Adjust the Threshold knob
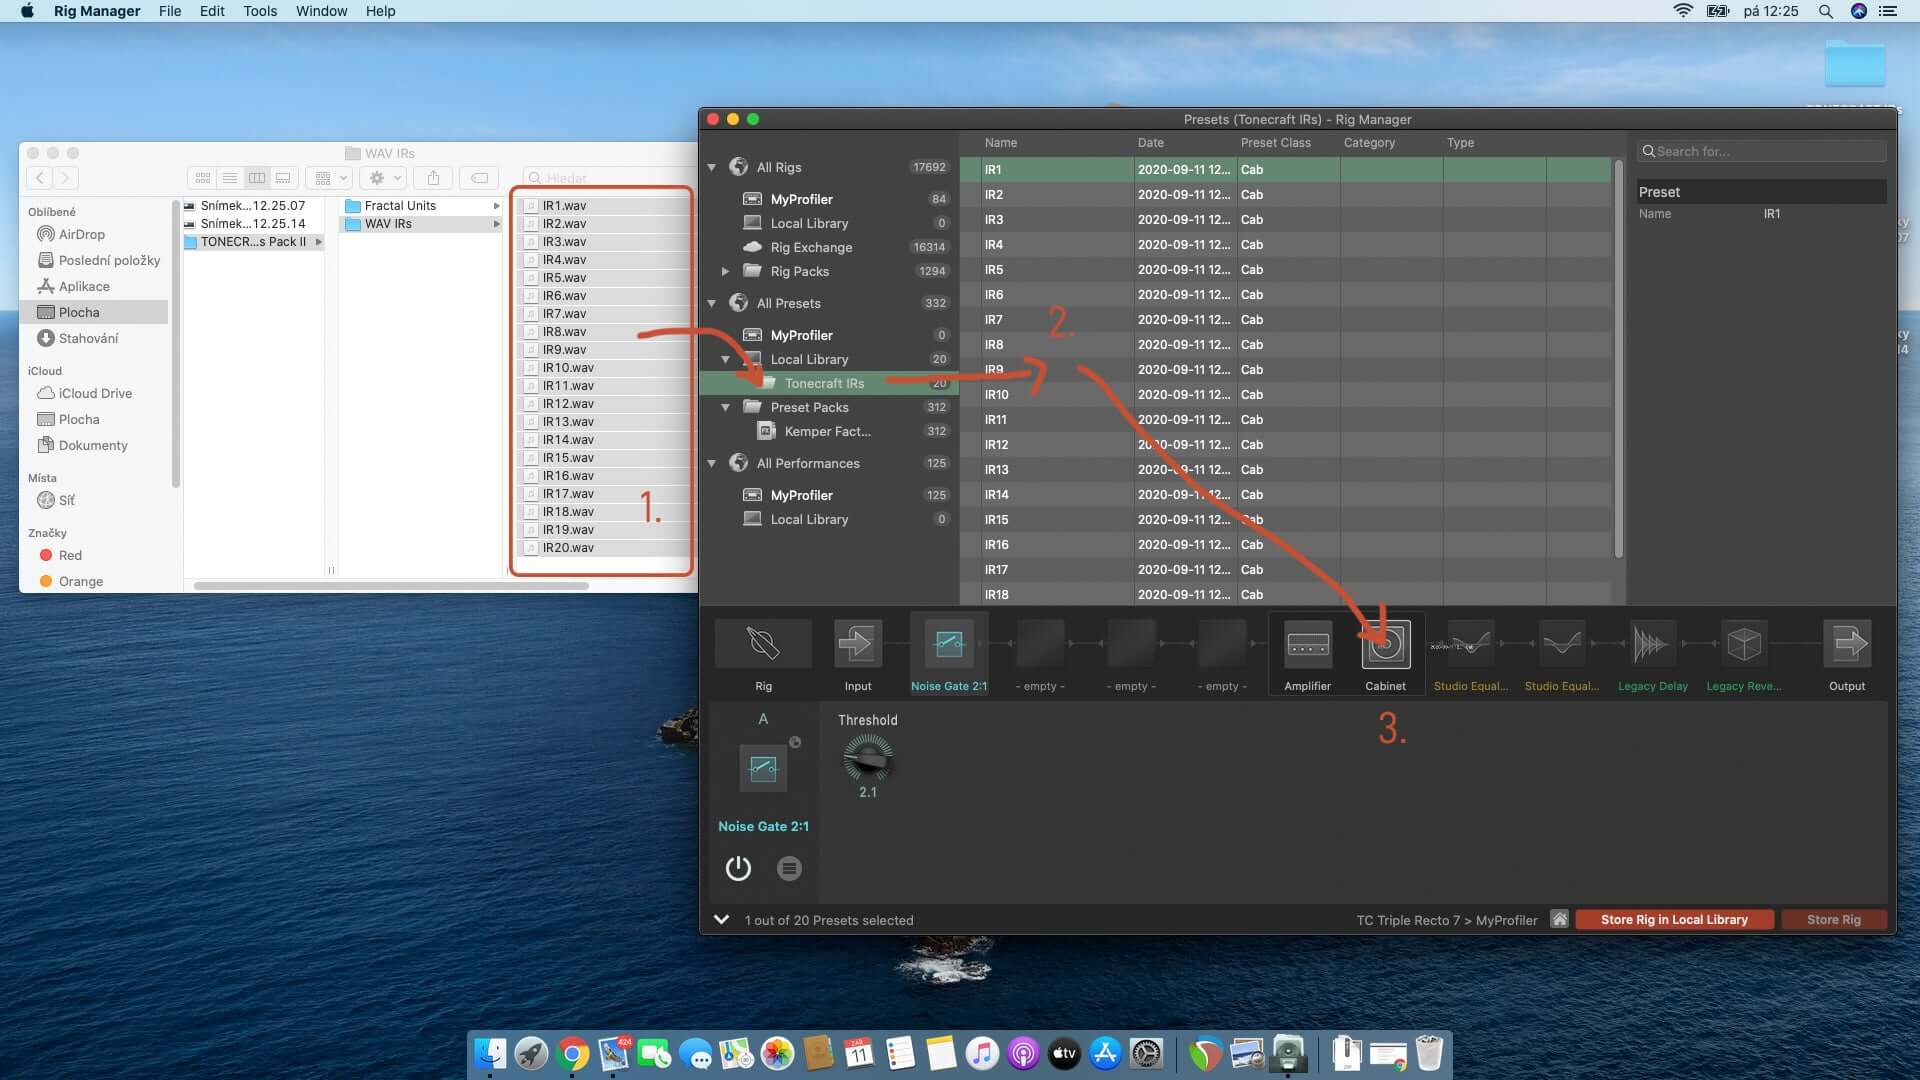1920x1080 pixels. [867, 759]
